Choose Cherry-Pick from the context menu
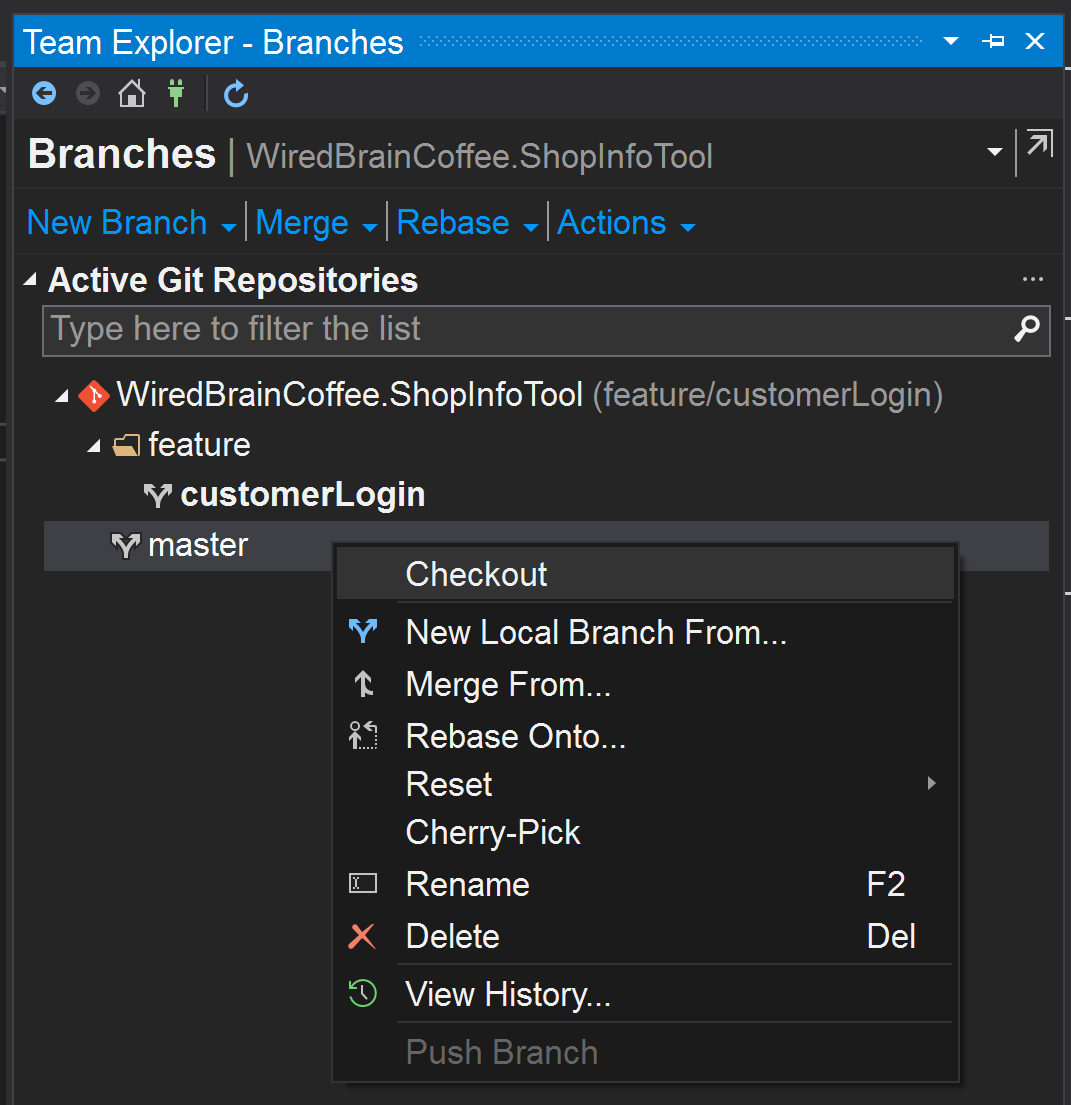Screen dimensions: 1071x1105 493,832
